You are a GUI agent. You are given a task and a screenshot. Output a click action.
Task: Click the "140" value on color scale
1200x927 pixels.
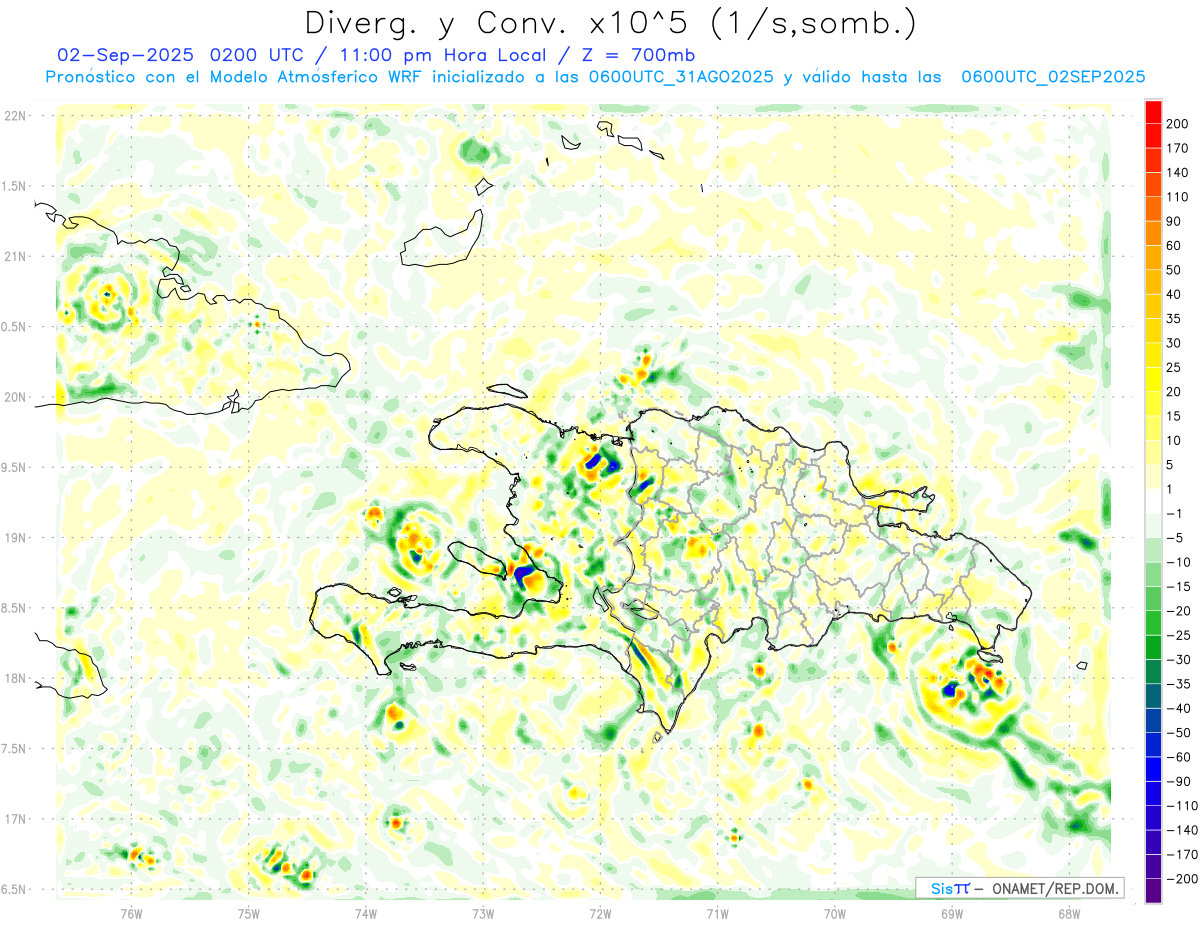1179,172
